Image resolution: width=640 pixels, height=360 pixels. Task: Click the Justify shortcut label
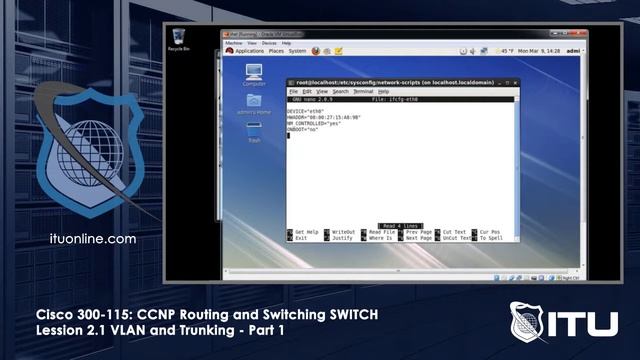point(342,238)
